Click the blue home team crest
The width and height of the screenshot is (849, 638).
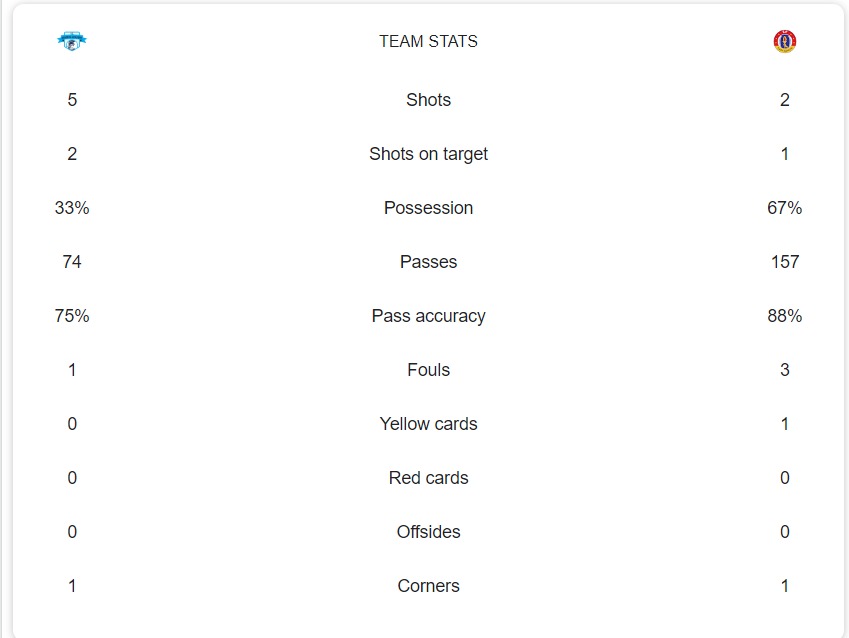72,41
